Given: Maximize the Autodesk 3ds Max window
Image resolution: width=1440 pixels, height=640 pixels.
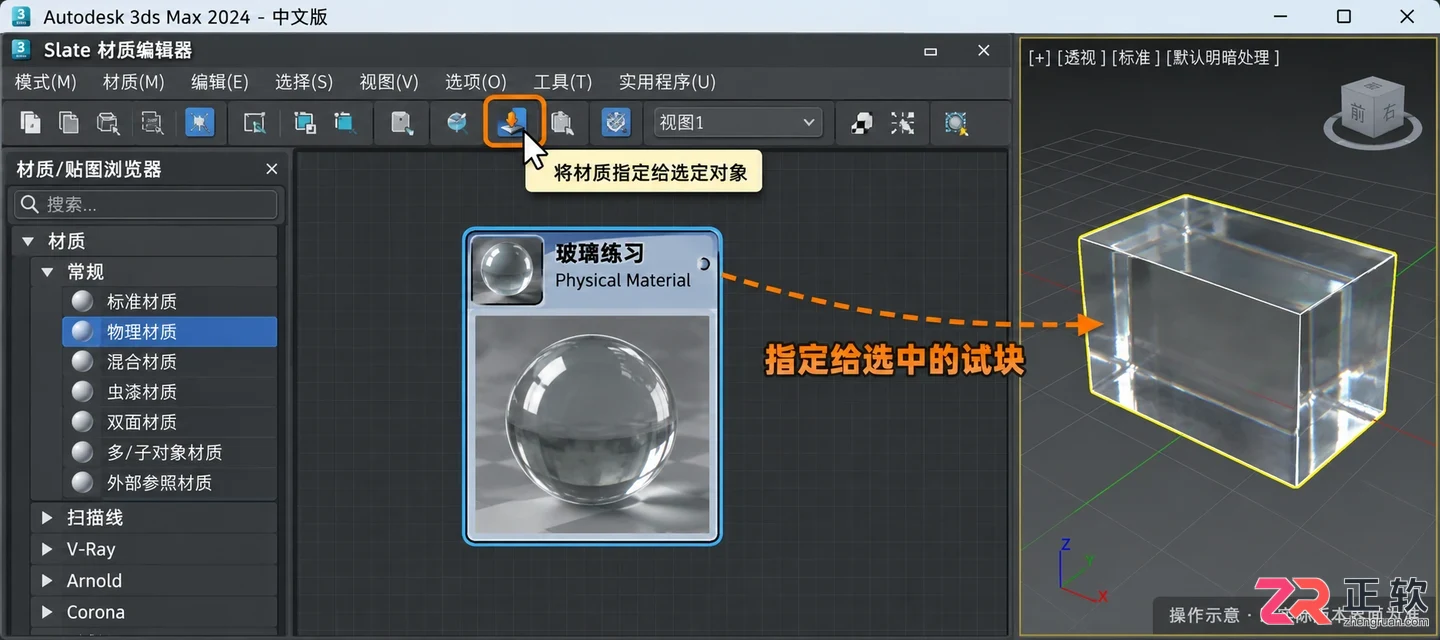Looking at the screenshot, I should (1344, 16).
